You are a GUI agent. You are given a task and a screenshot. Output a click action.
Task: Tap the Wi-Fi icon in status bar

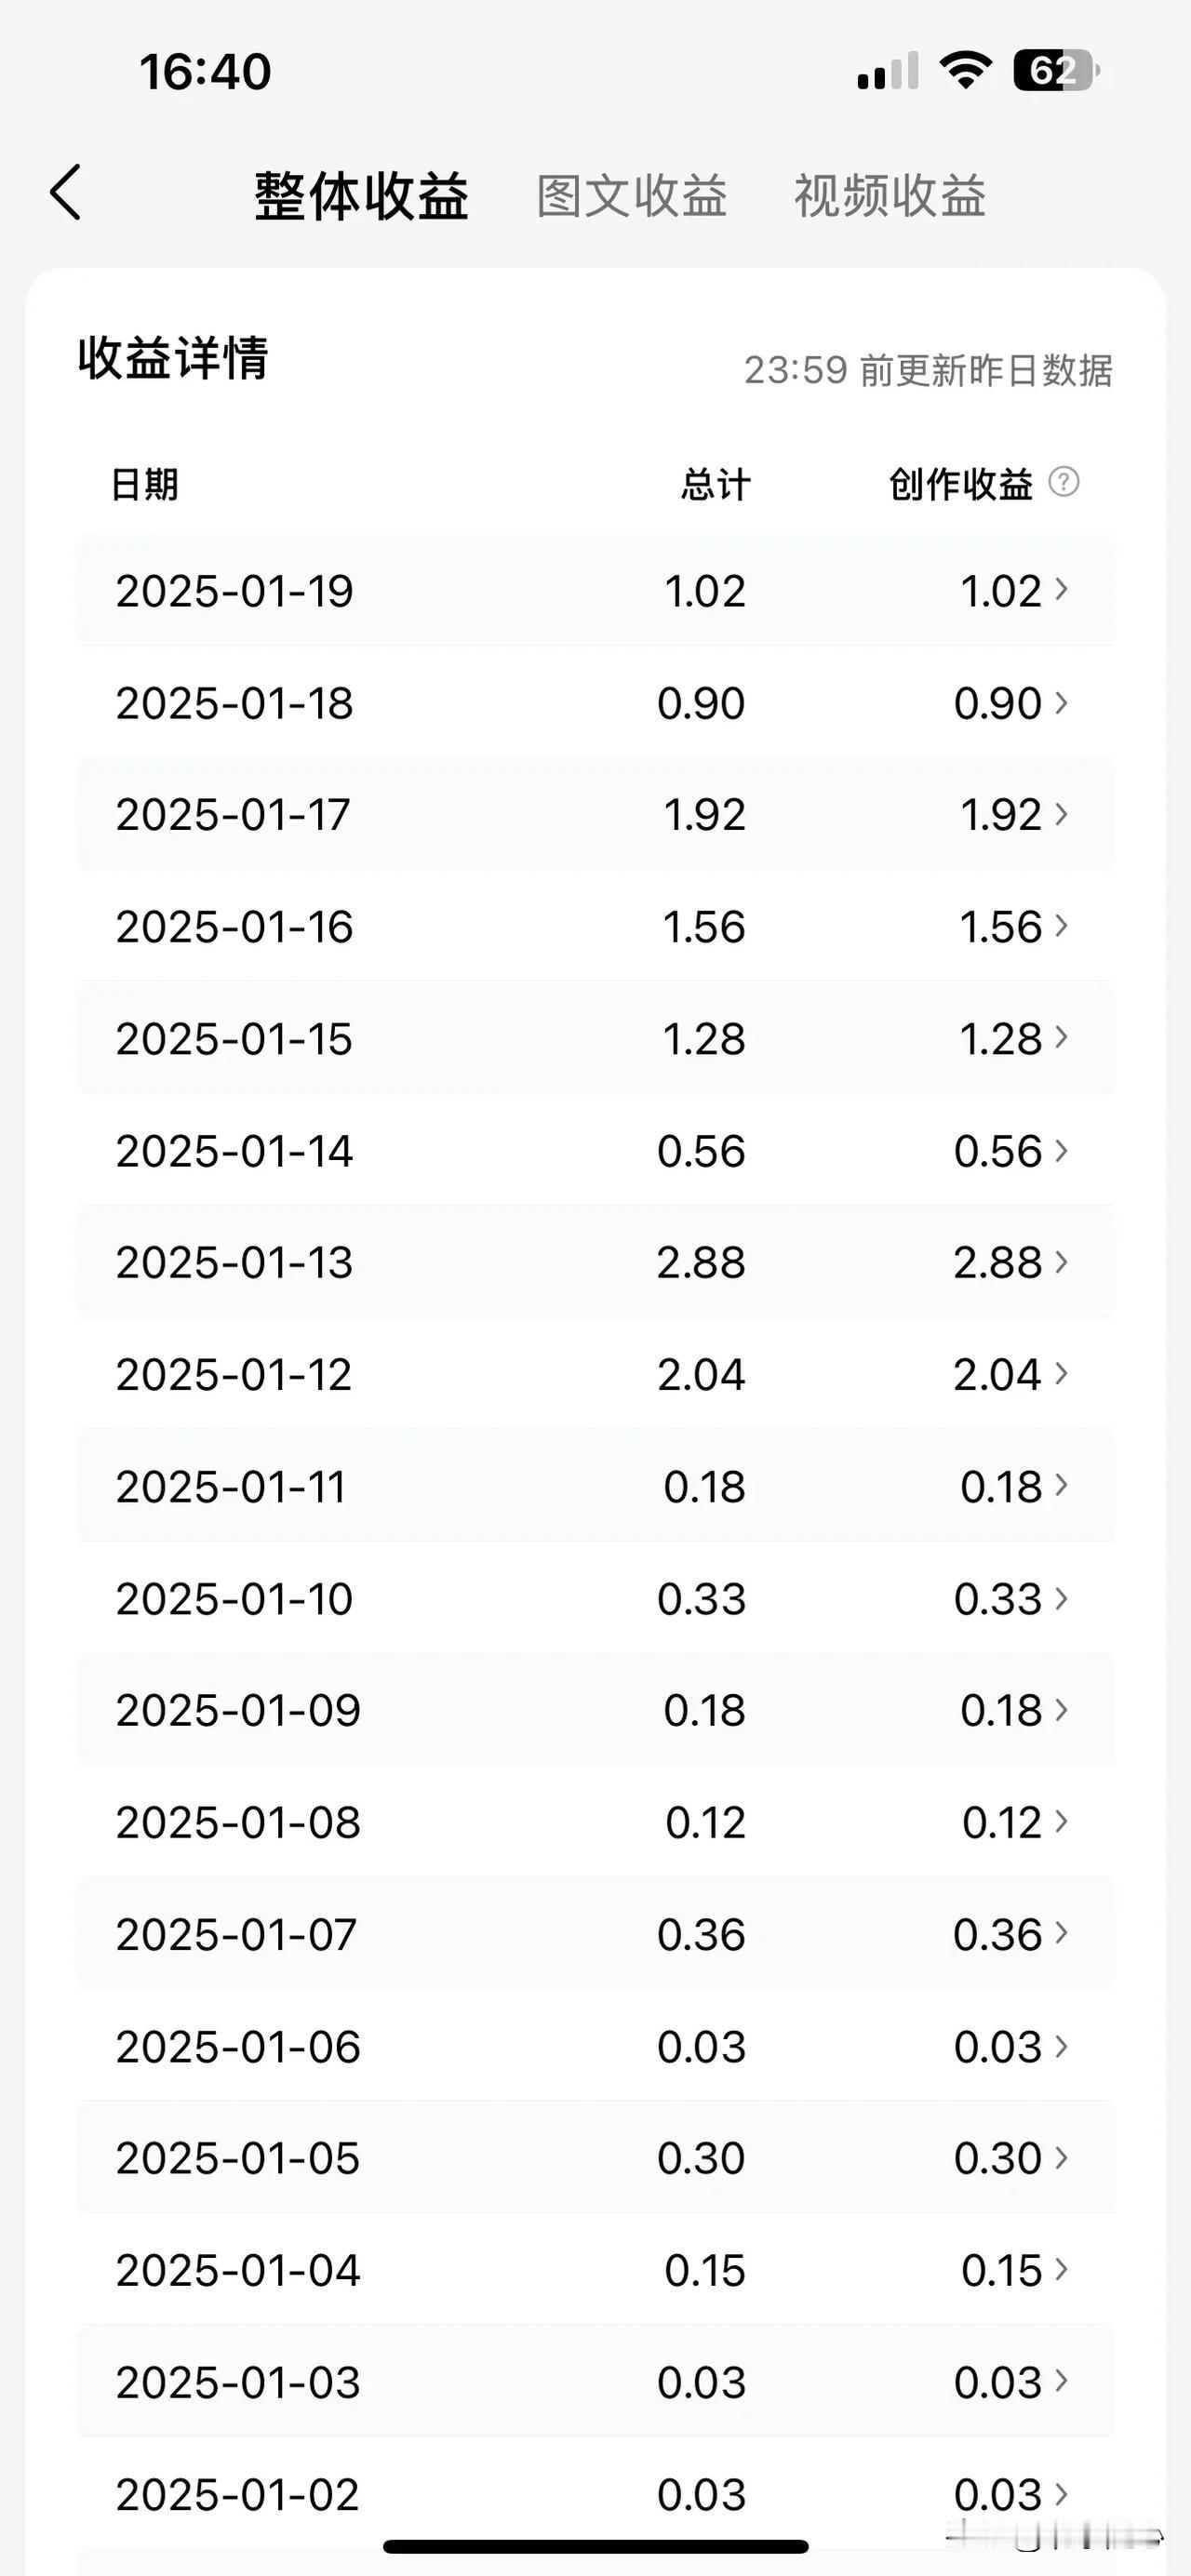[966, 71]
